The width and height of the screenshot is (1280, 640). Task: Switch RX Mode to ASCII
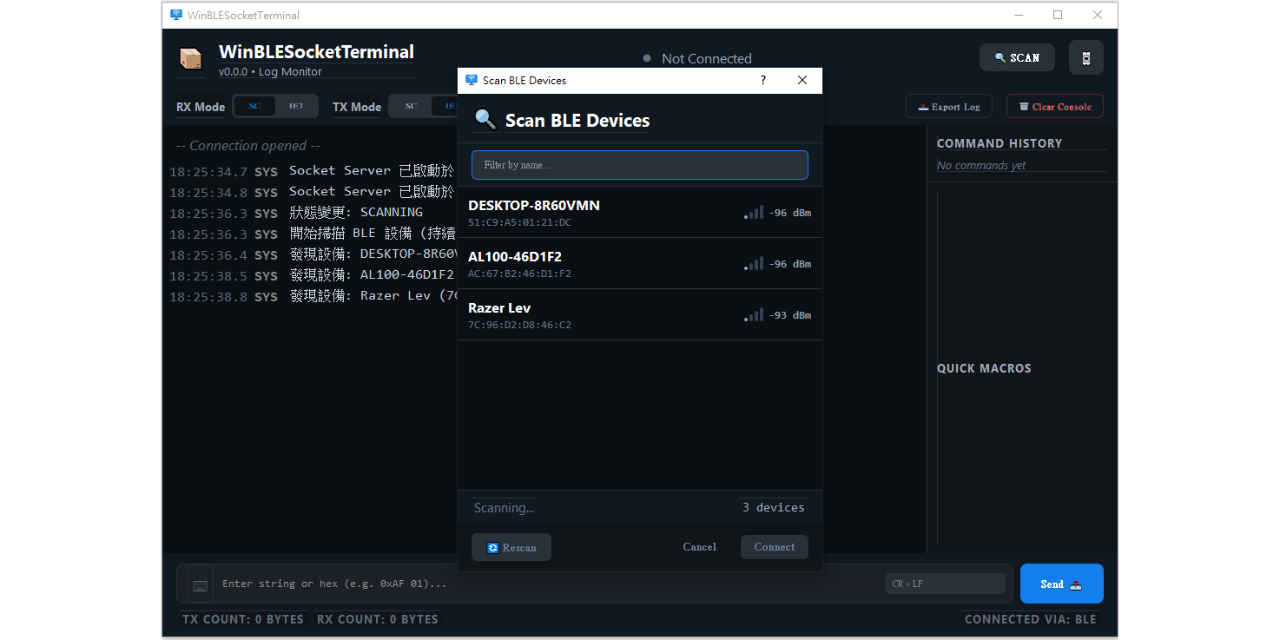click(255, 106)
